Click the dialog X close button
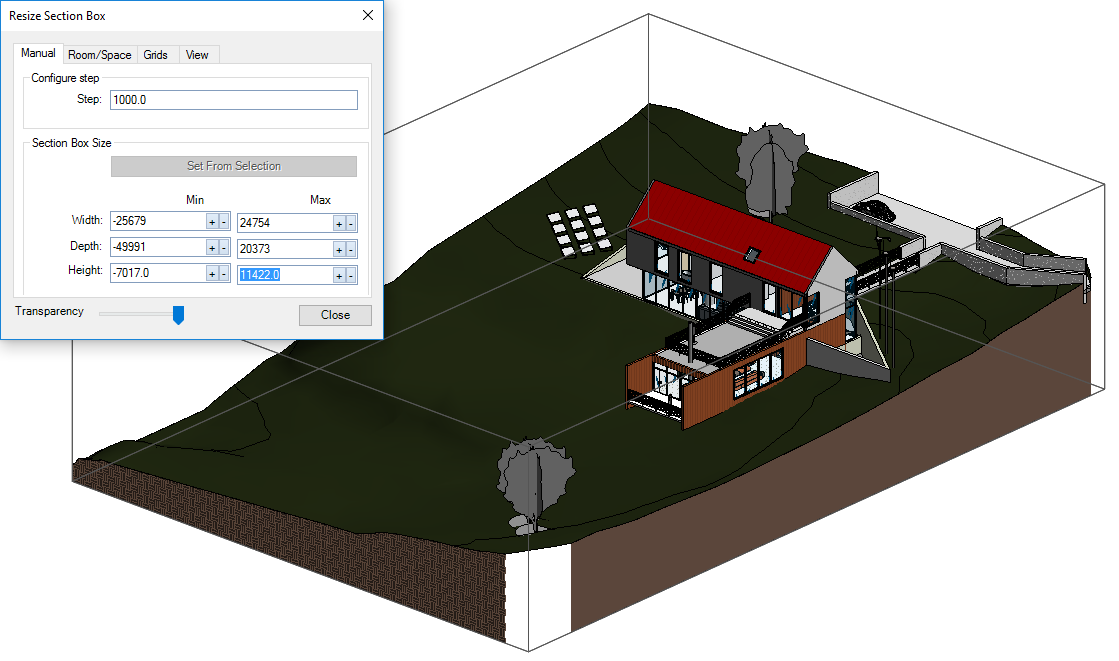 tap(367, 15)
